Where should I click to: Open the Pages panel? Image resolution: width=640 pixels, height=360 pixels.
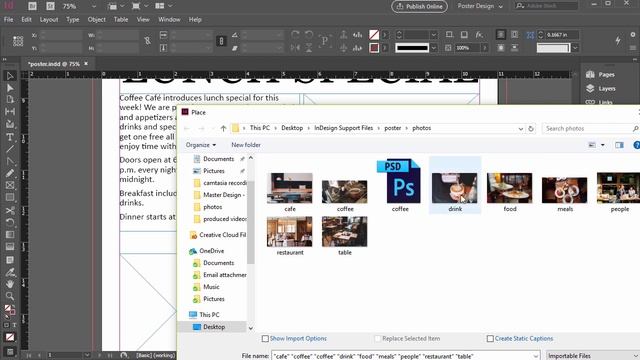click(600, 75)
